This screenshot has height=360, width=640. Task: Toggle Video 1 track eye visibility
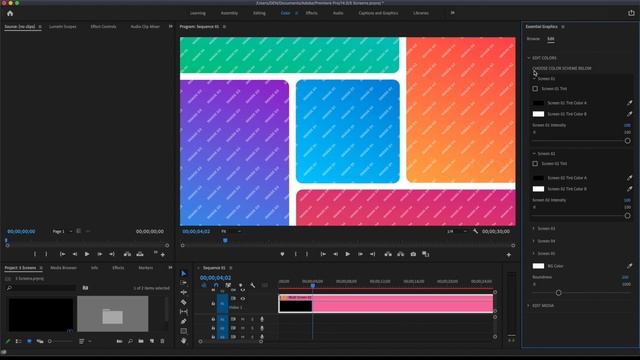coord(243,298)
